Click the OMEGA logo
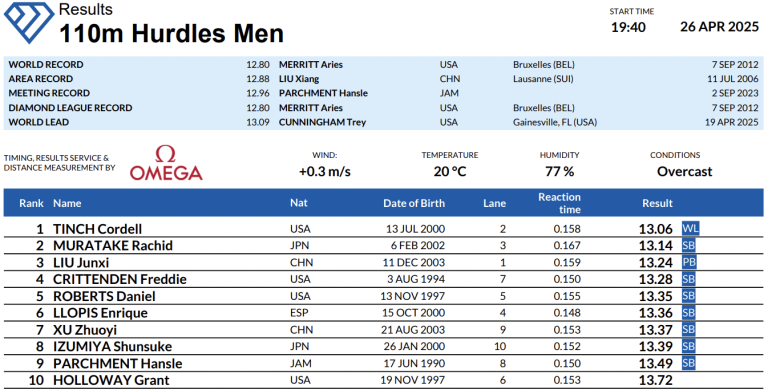The image size is (768, 390). pos(166,163)
